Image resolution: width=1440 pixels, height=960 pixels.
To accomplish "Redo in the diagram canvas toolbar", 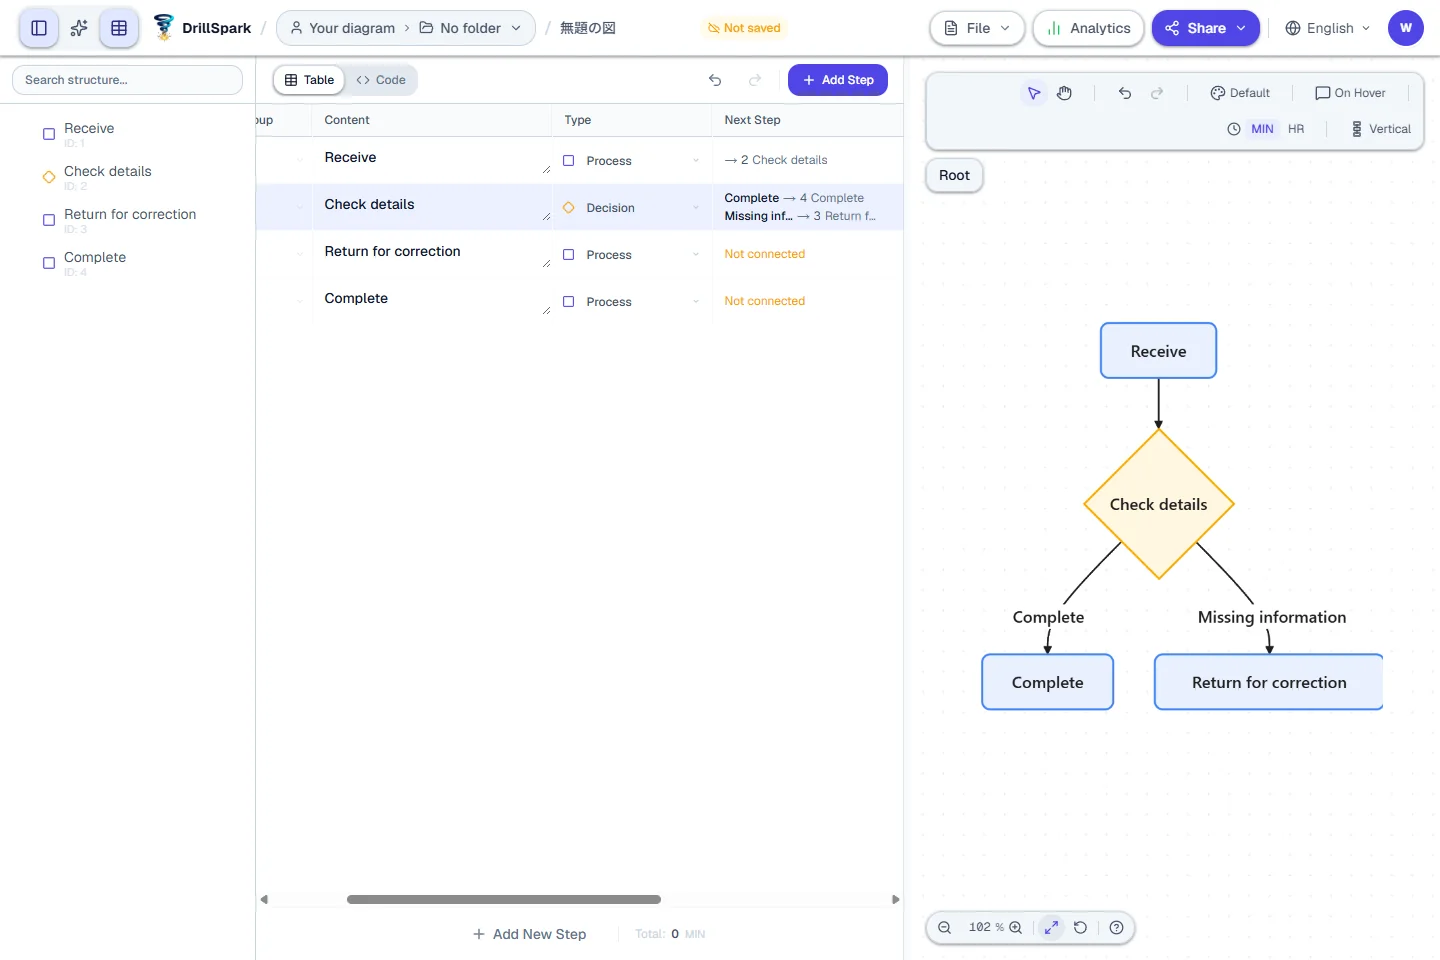I will pos(1157,93).
